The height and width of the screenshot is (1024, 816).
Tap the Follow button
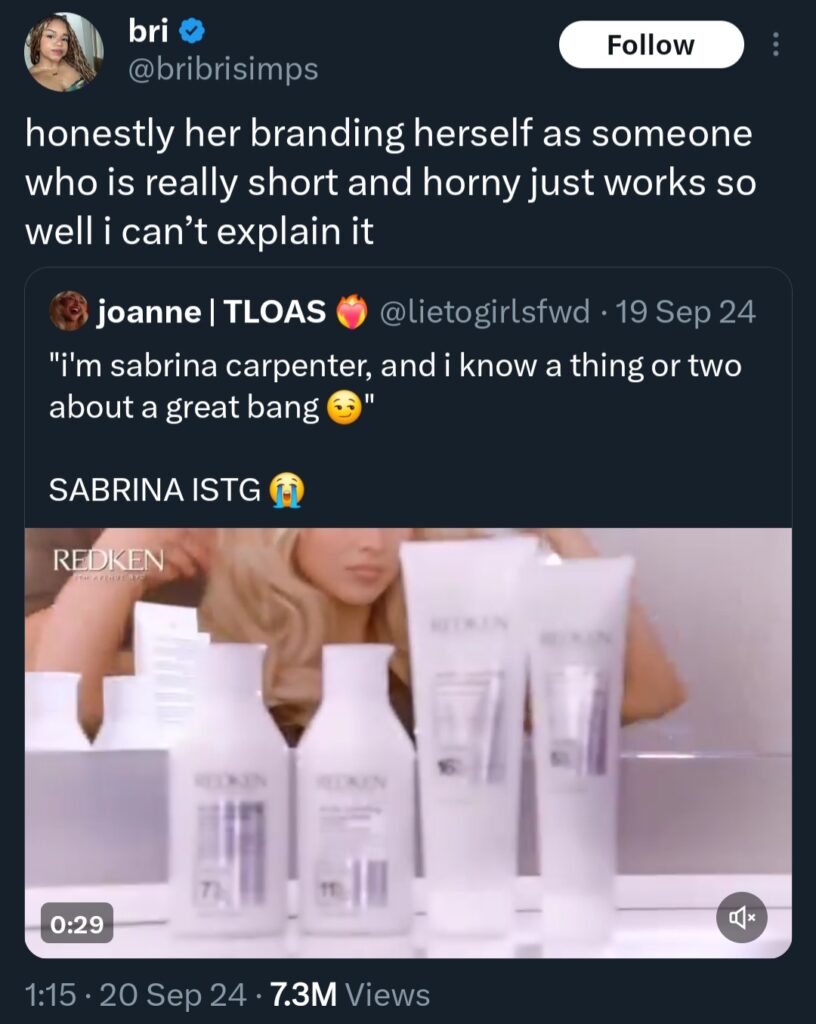tap(651, 45)
